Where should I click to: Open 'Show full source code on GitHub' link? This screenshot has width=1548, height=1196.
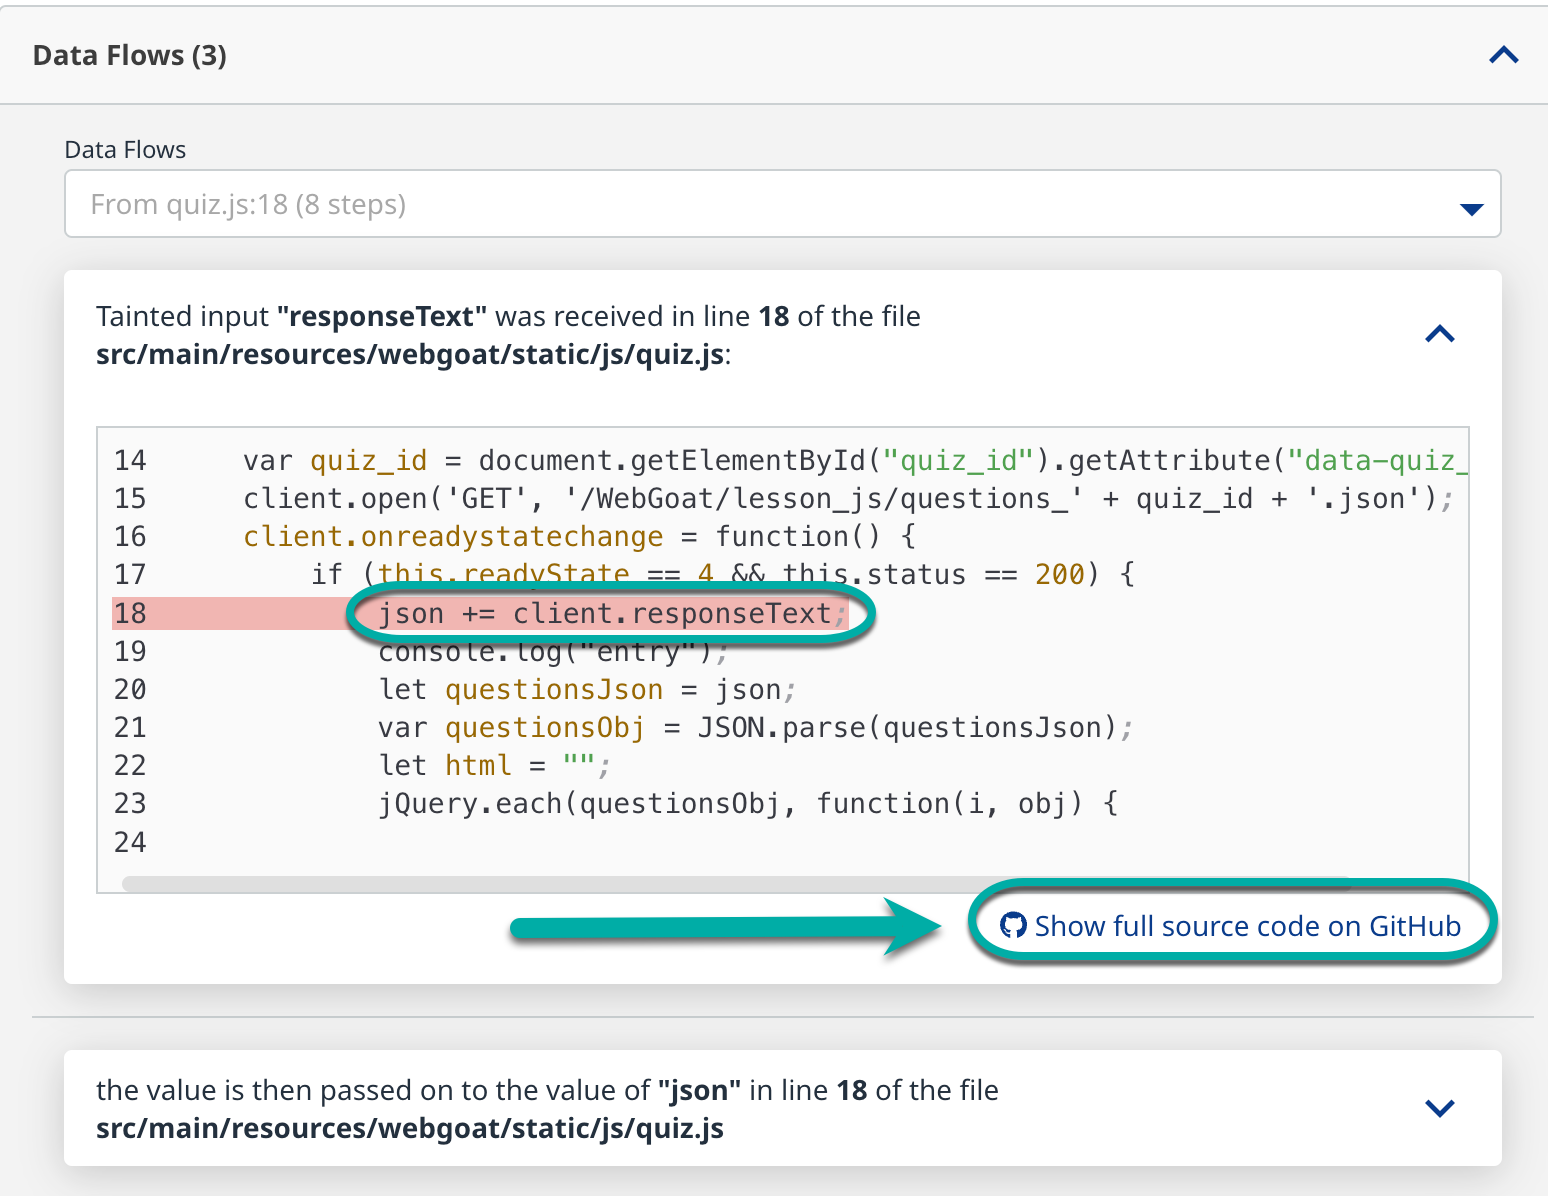[1246, 926]
